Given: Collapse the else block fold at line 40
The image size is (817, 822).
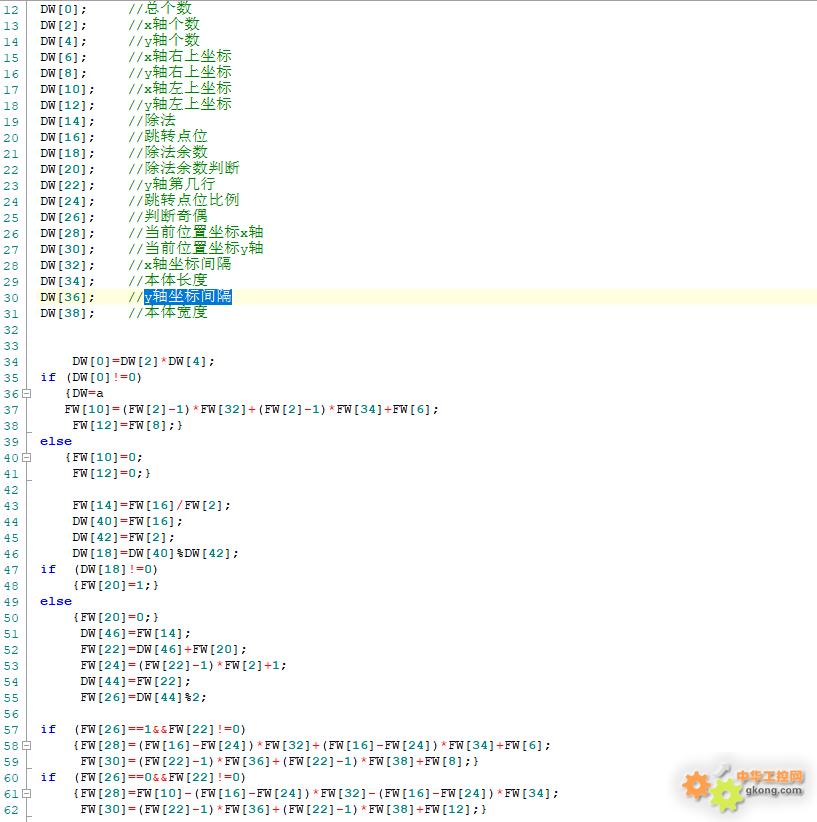Looking at the screenshot, I should 27,457.
